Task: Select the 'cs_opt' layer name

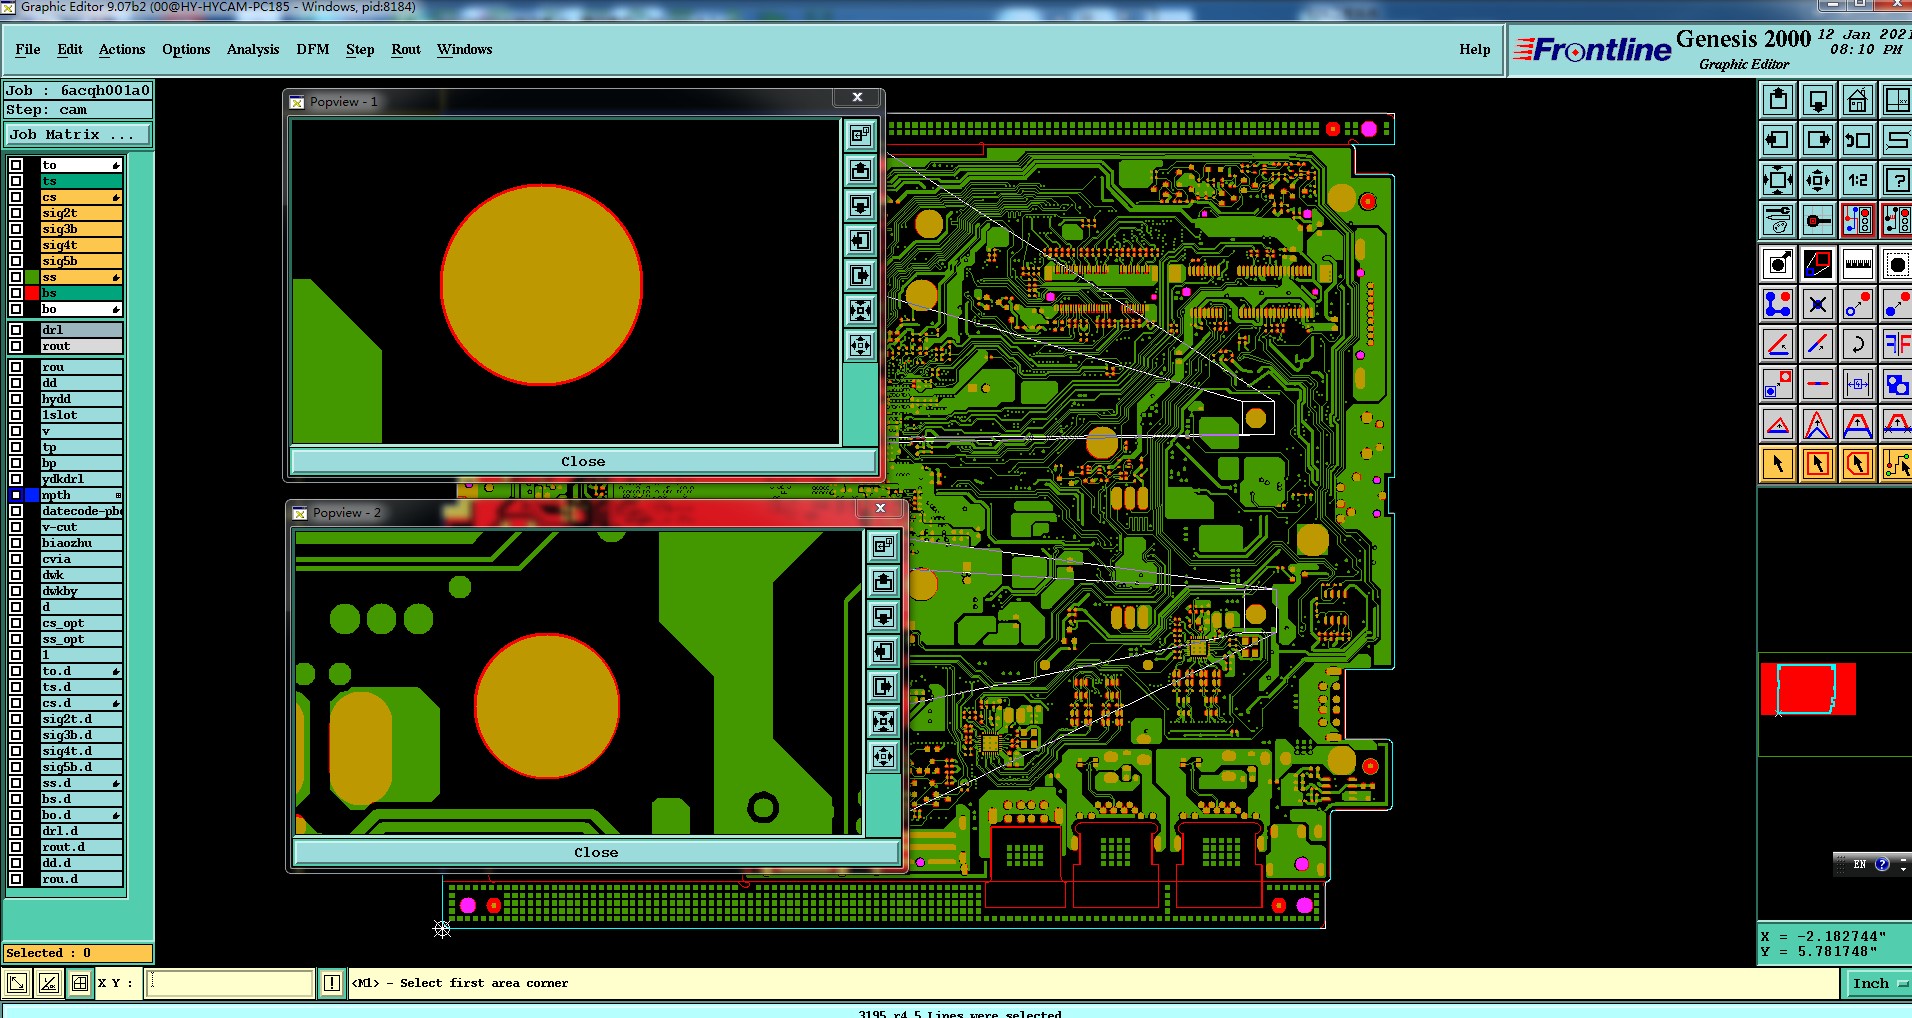Action: (82, 623)
